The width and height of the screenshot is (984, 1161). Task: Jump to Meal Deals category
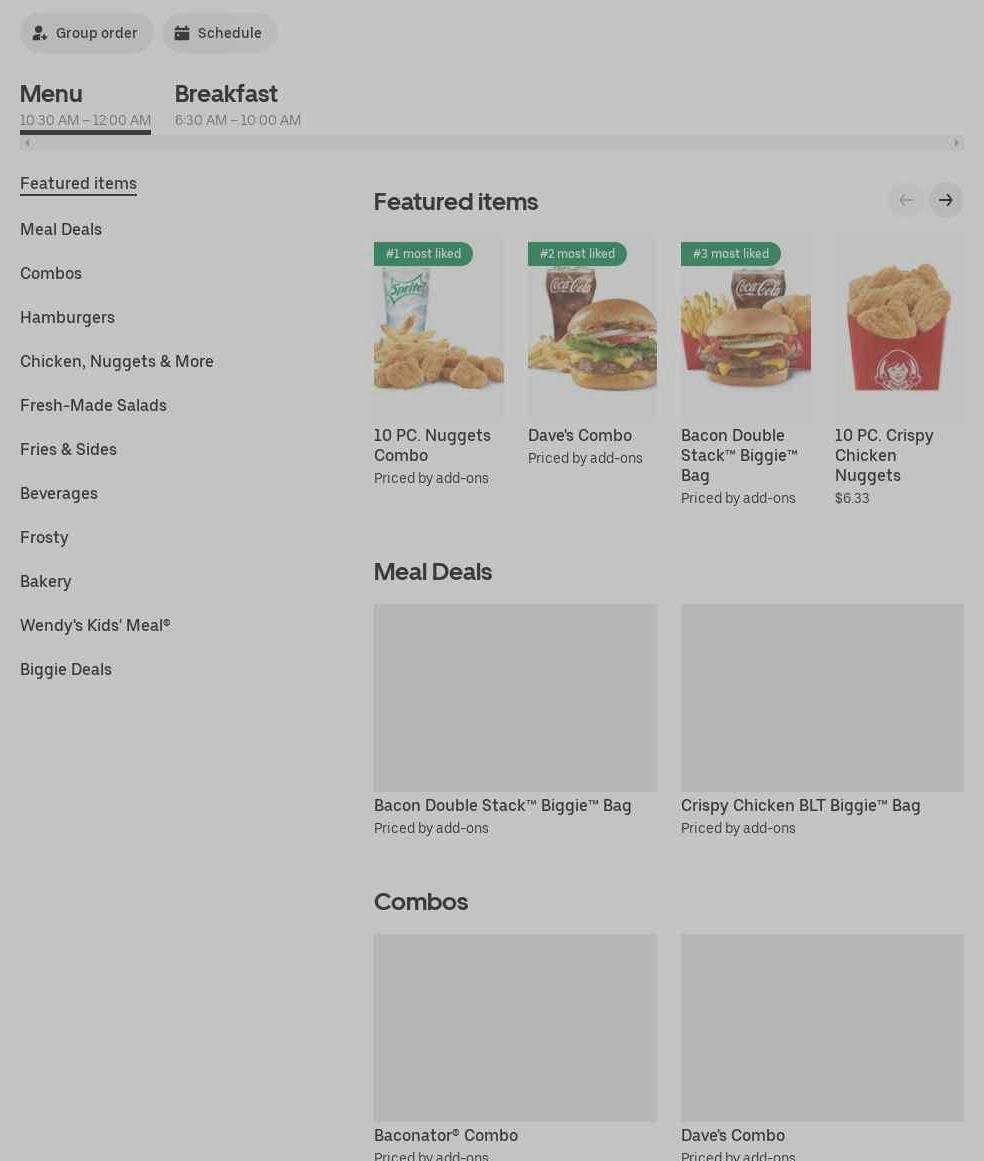pyautogui.click(x=61, y=230)
